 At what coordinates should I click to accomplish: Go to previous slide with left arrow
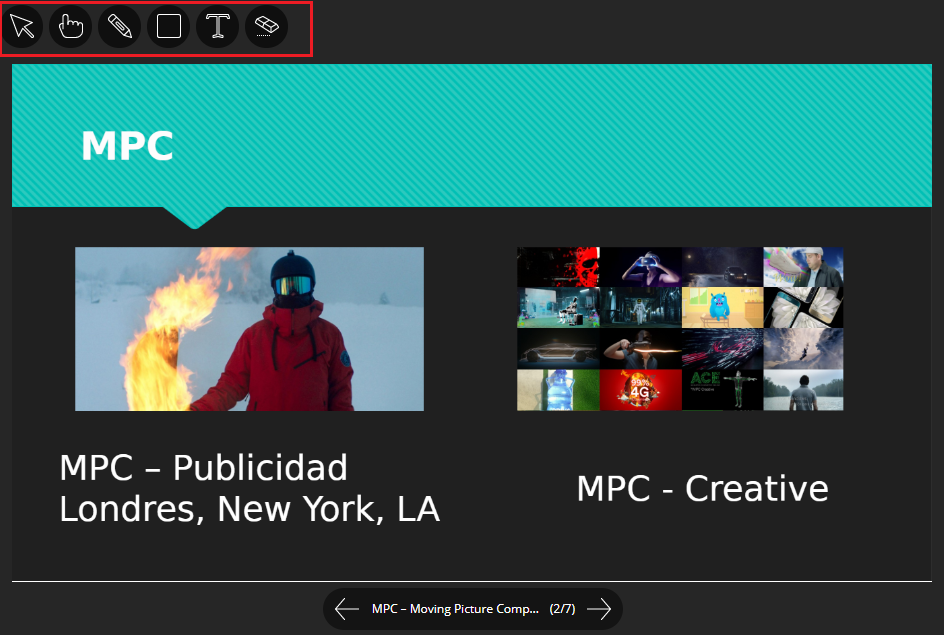pos(346,609)
